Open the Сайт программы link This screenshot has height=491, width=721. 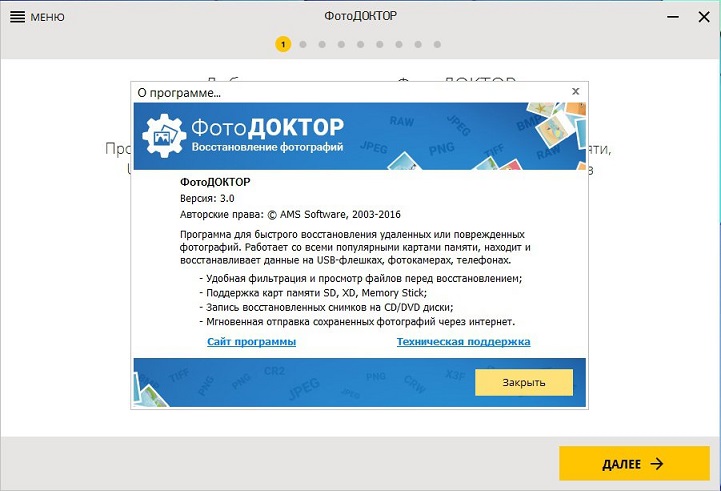coord(251,342)
